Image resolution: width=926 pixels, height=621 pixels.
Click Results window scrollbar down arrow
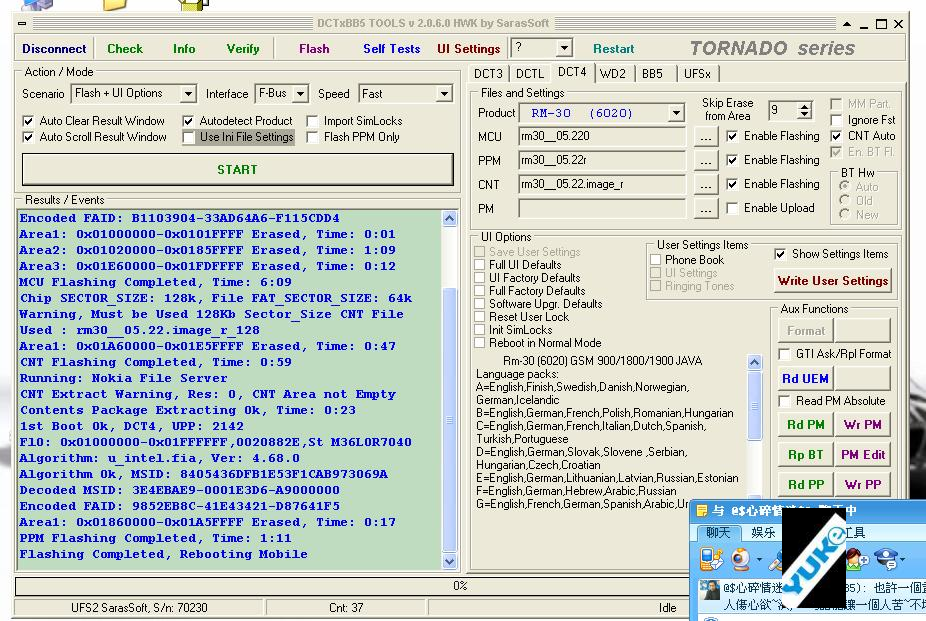449,561
